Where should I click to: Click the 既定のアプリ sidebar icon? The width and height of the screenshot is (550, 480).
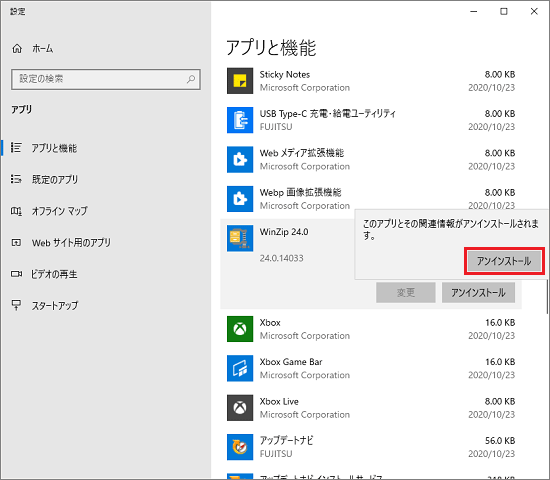16,179
